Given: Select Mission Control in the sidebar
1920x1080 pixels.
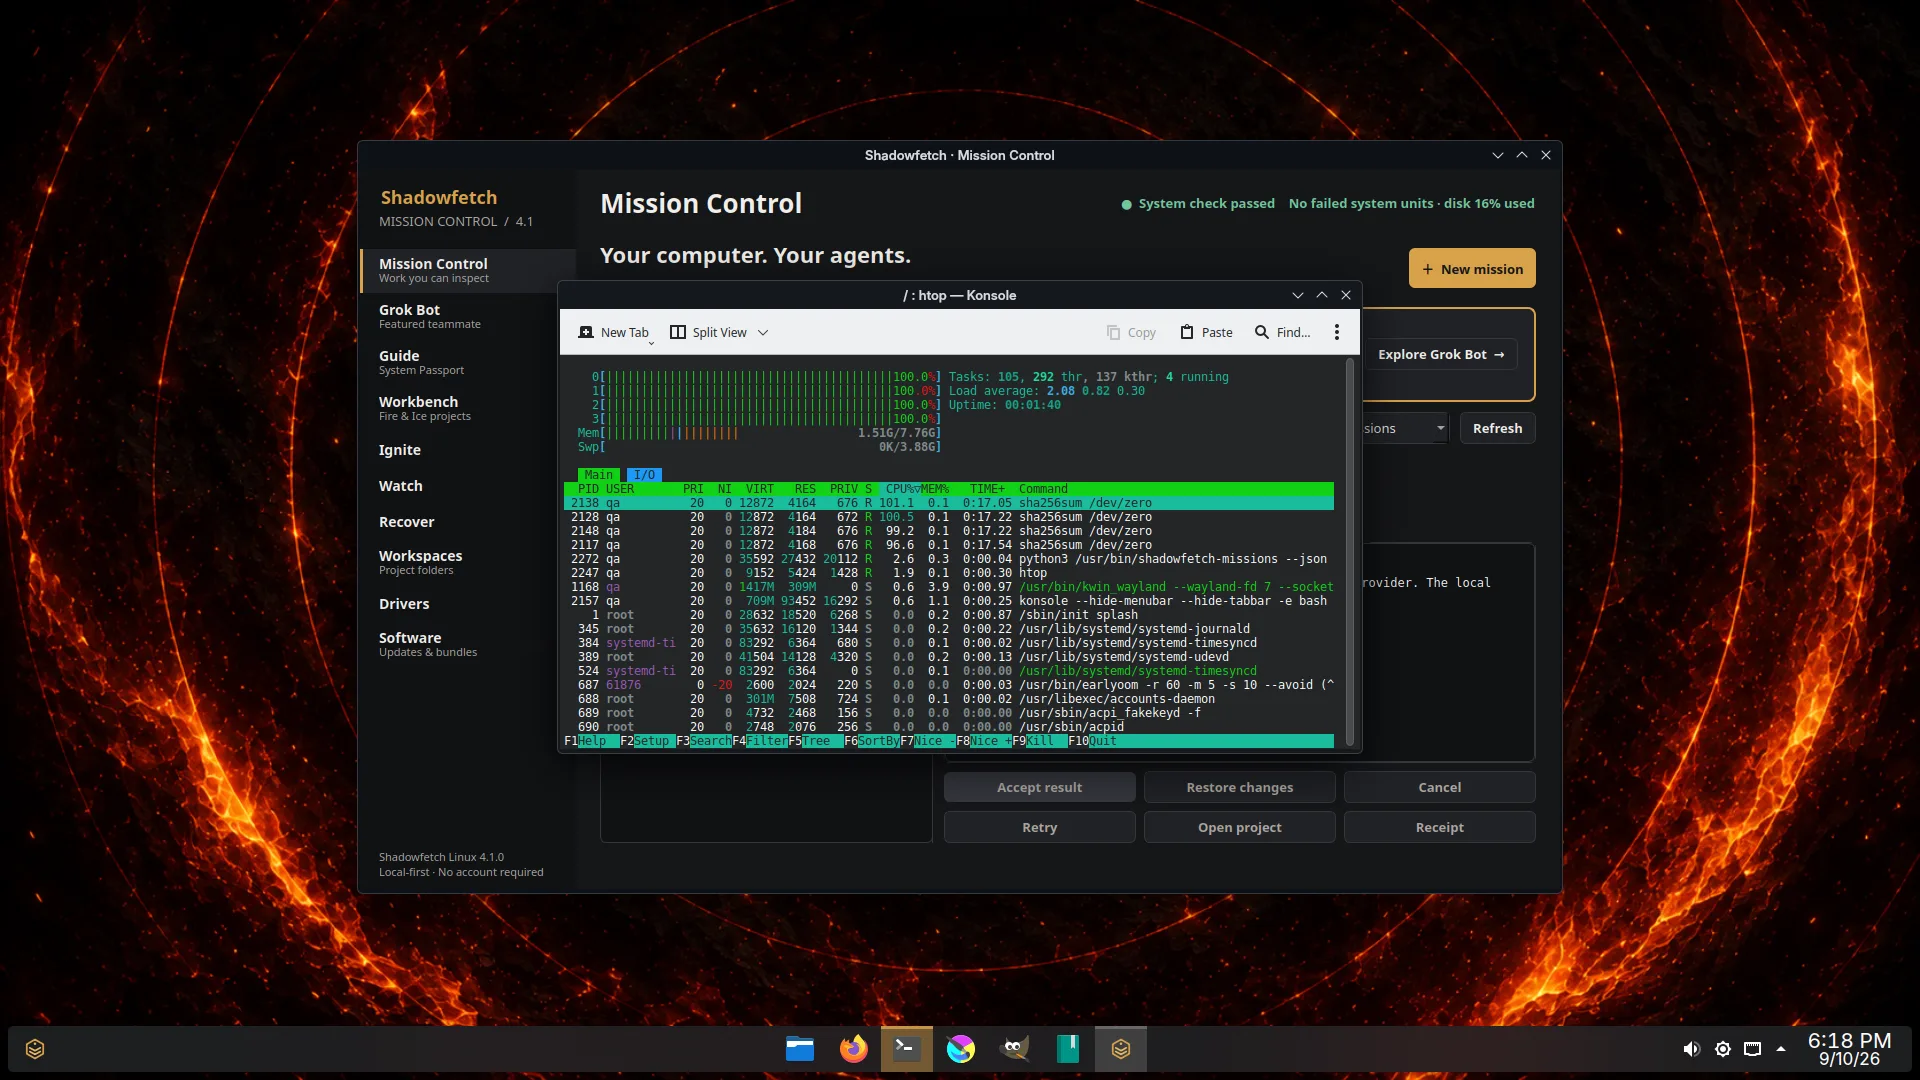Looking at the screenshot, I should [468, 270].
